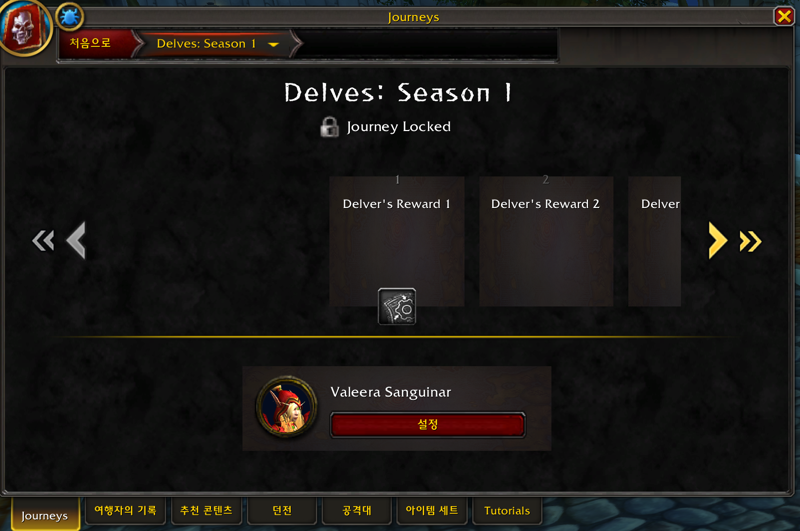Image resolution: width=800 pixels, height=531 pixels.
Task: Switch to the 여행자의 기록 tab
Action: pyautogui.click(x=125, y=511)
